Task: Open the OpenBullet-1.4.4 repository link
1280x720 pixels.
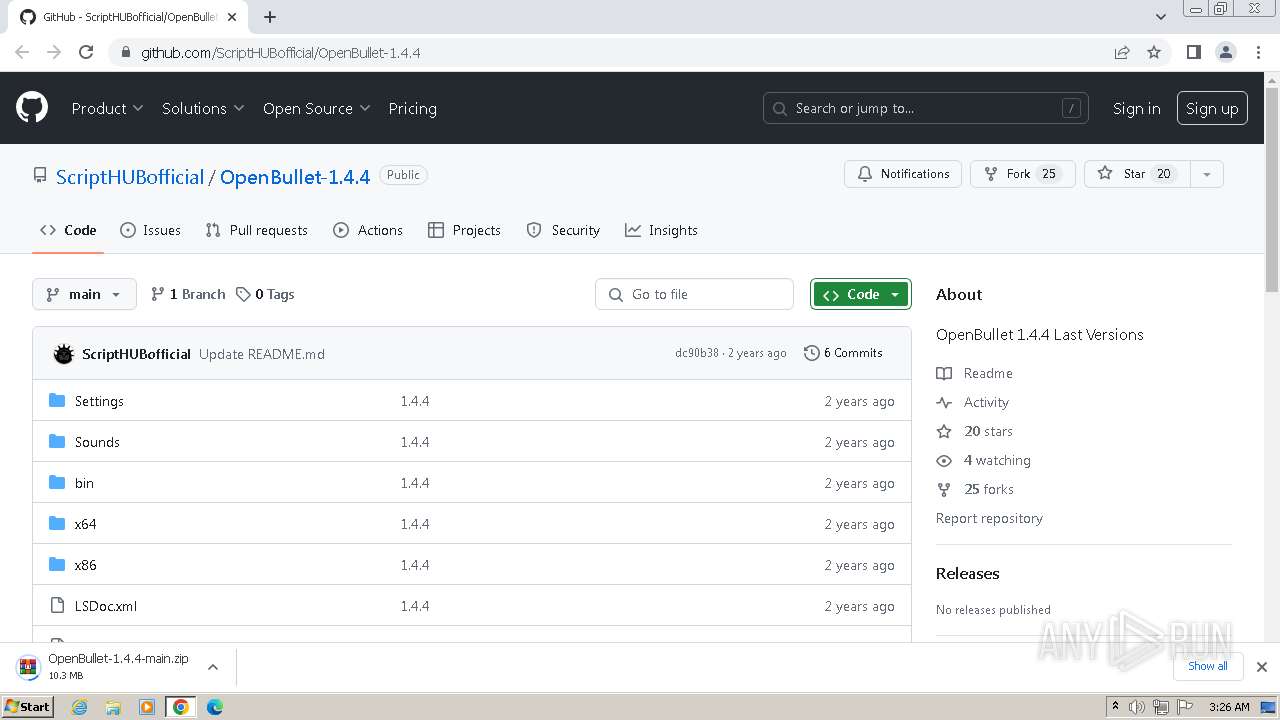Action: coord(295,177)
